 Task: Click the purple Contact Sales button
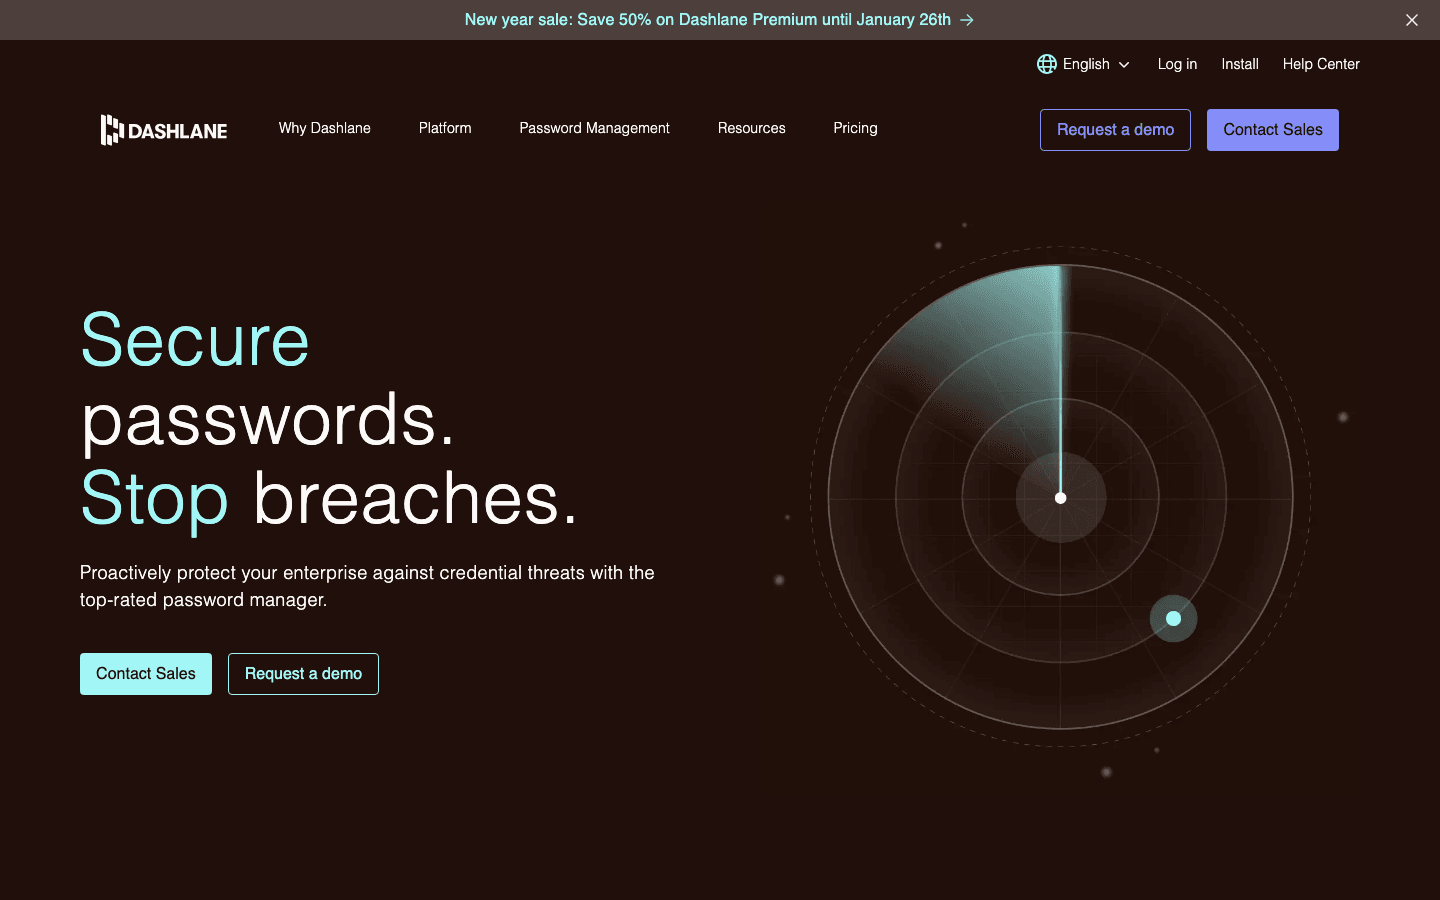tap(1272, 129)
